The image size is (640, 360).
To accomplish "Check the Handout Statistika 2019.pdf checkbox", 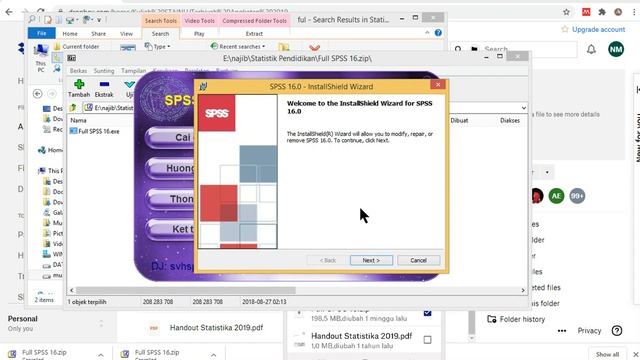I will tap(427, 340).
